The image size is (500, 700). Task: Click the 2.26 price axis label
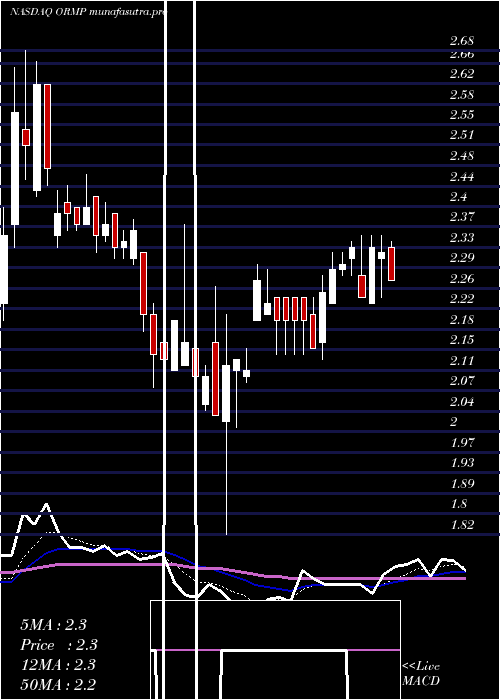pos(462,279)
